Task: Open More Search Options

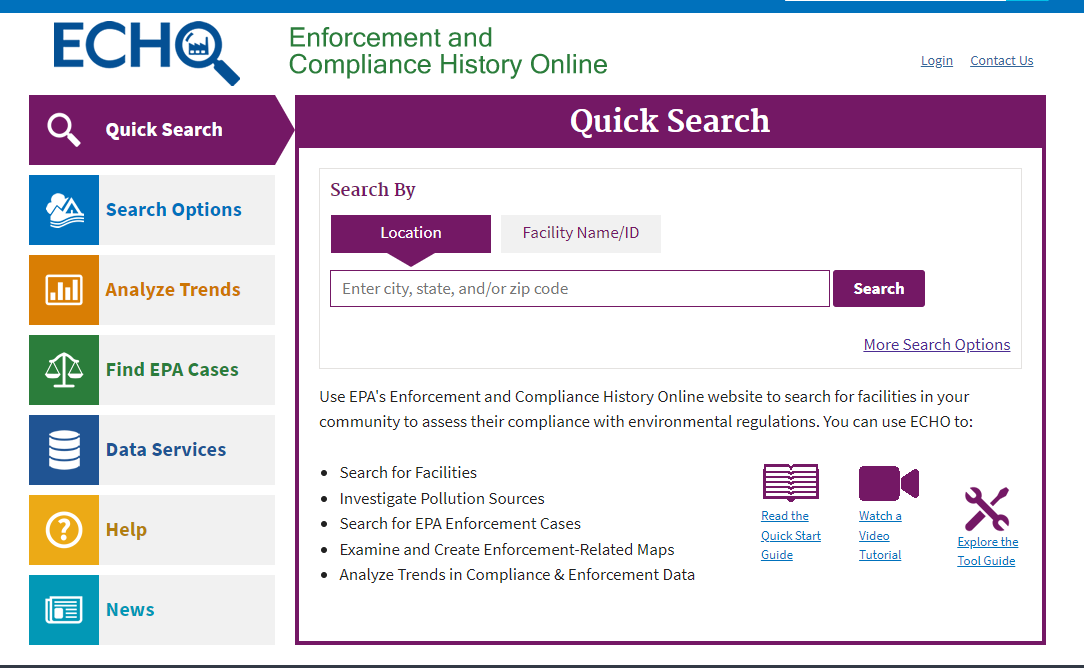Action: pos(936,344)
